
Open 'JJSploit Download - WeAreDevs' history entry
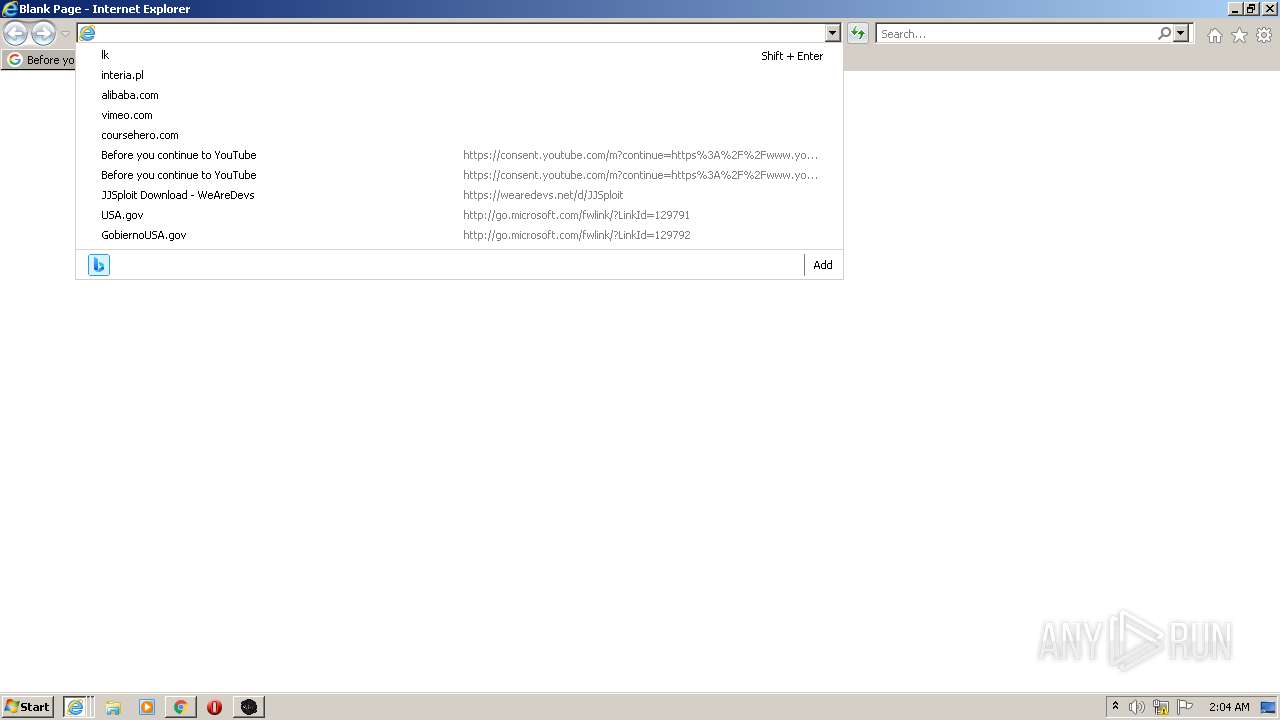pyautogui.click(x=459, y=195)
